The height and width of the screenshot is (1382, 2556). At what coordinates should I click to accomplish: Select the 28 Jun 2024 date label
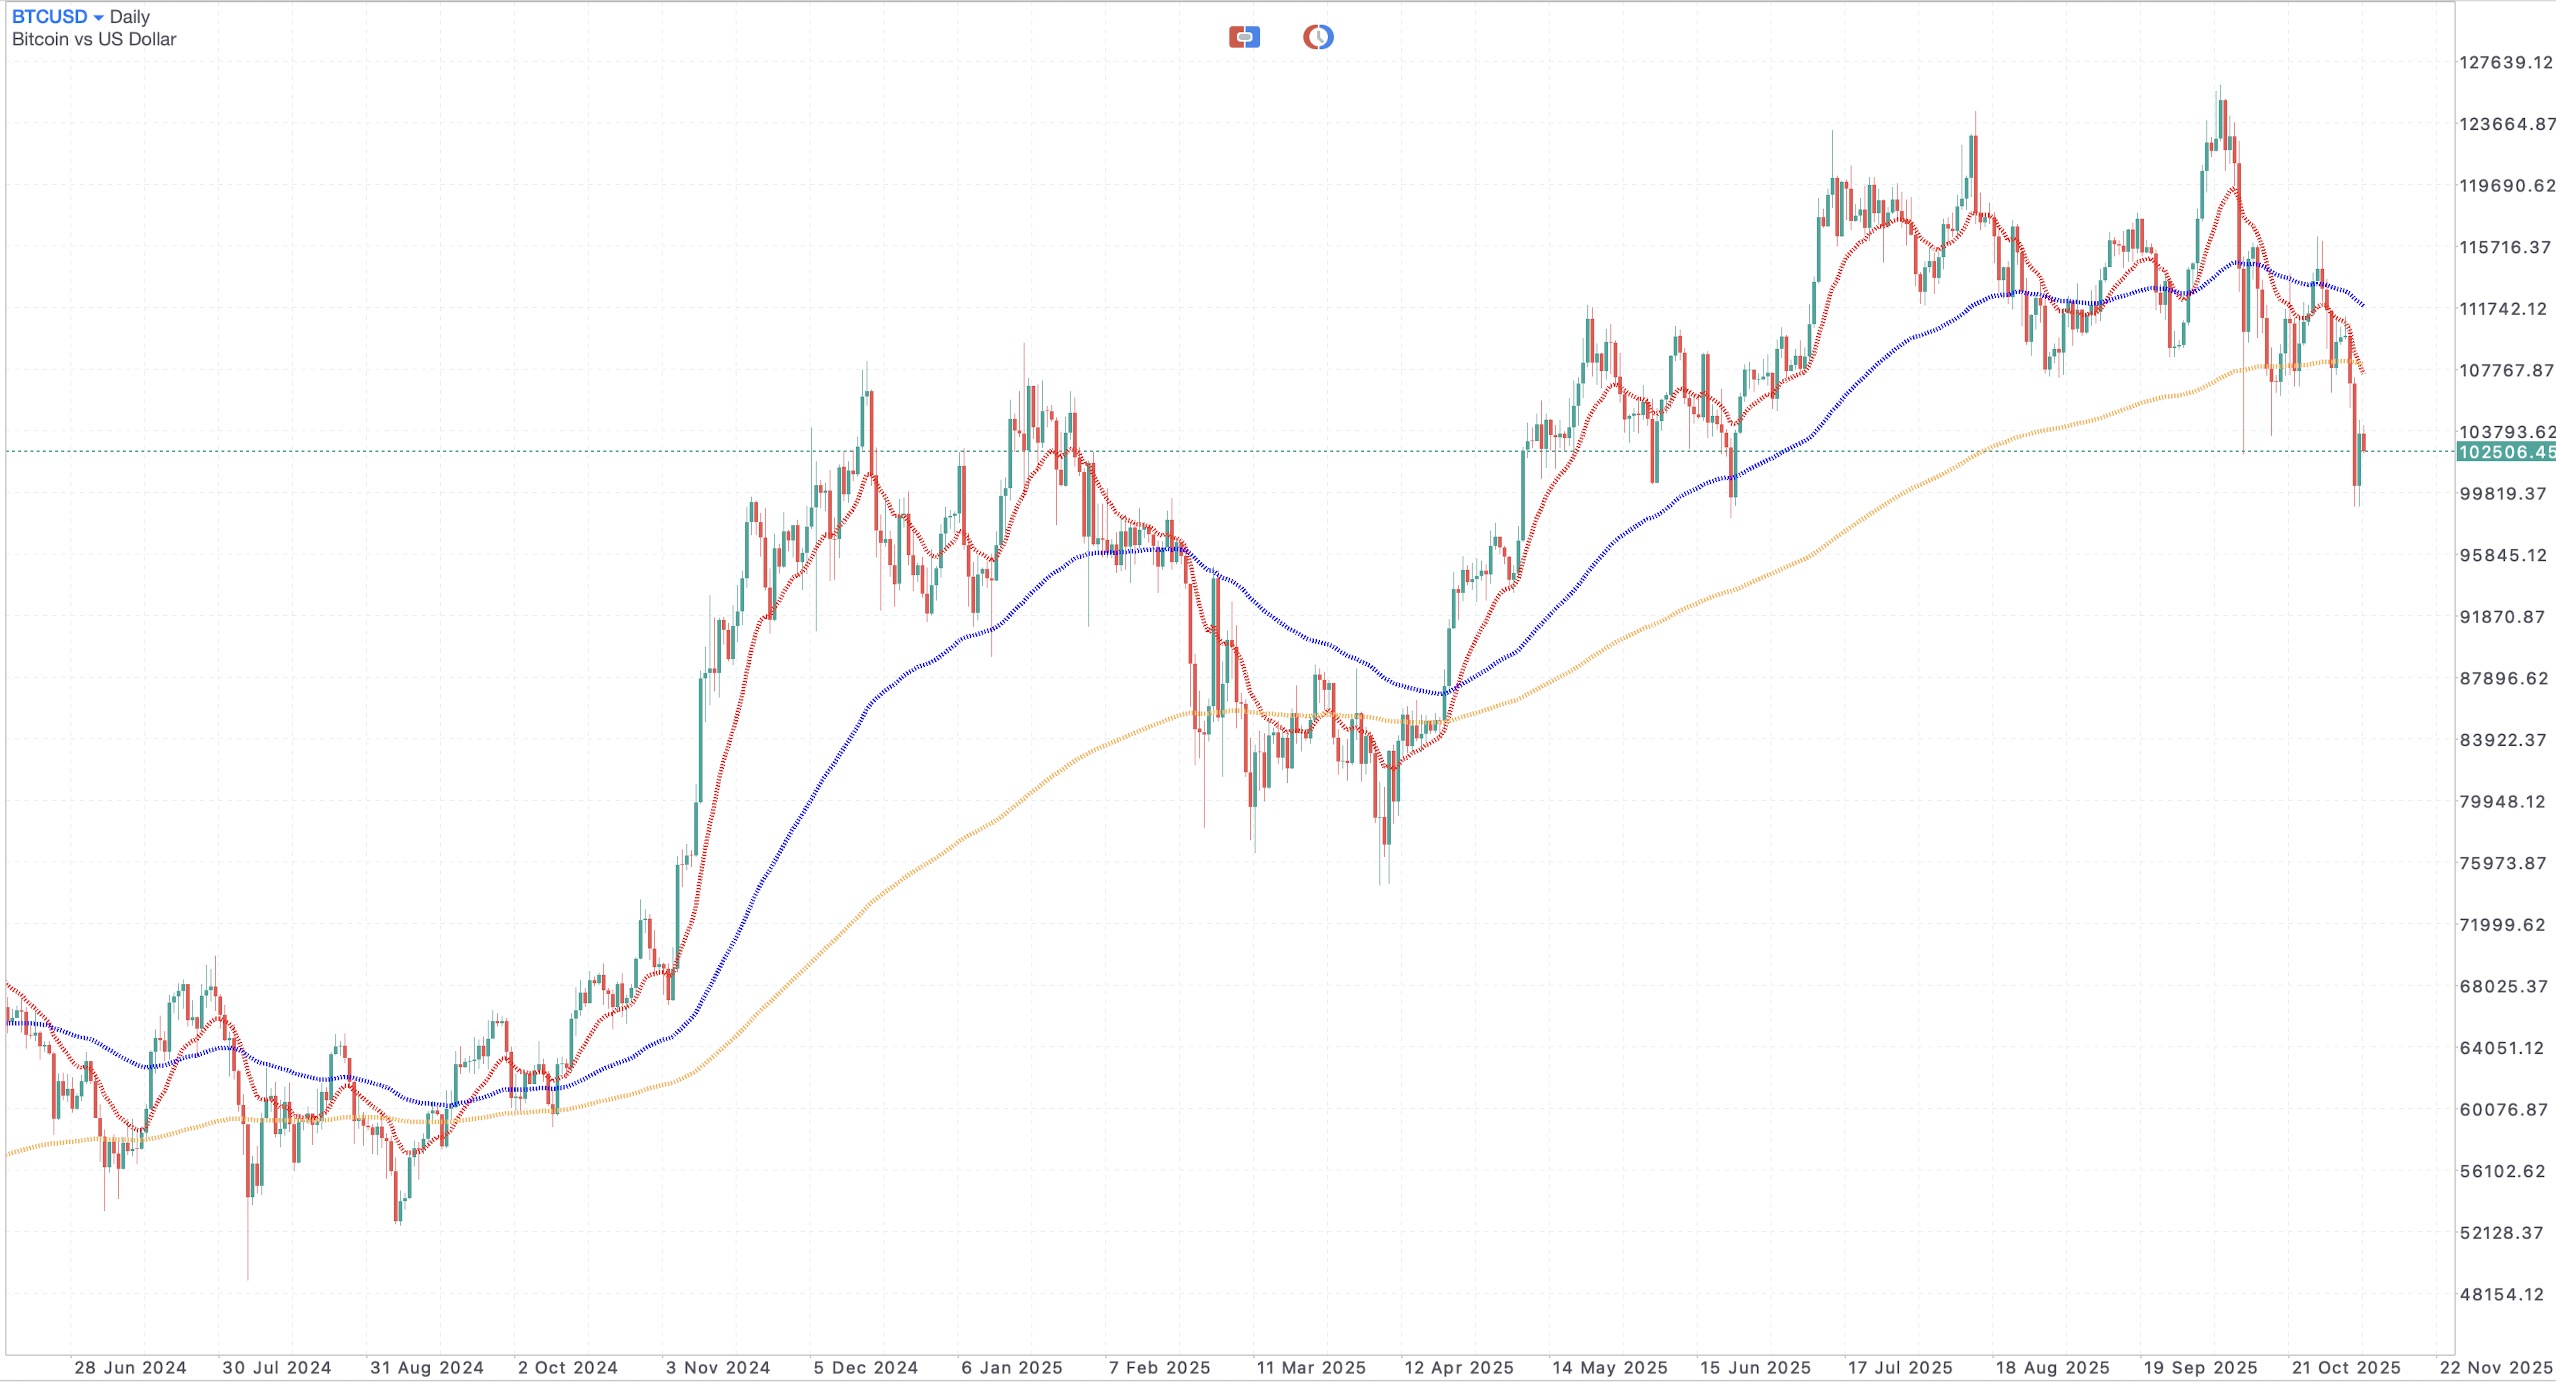(x=130, y=1368)
